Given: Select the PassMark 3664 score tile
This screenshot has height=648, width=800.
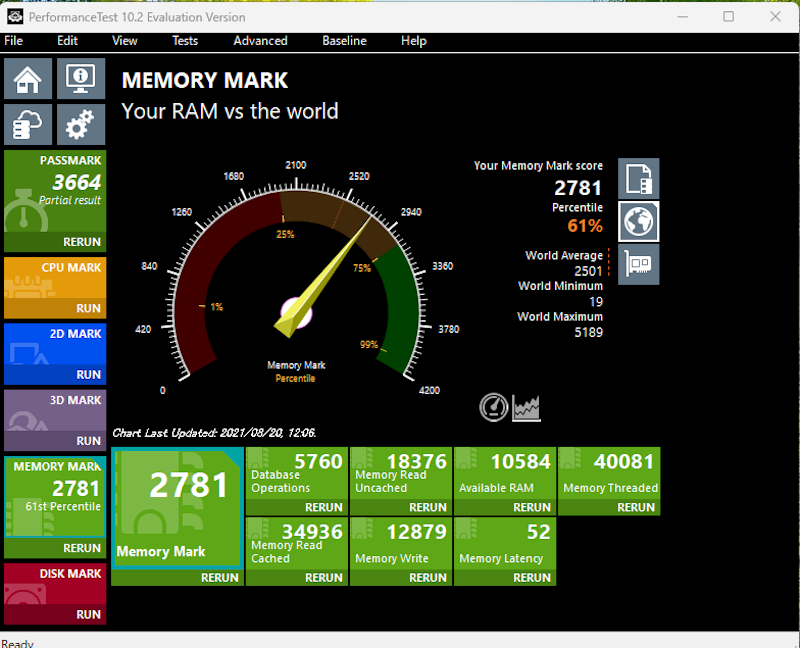Looking at the screenshot, I should tap(55, 191).
